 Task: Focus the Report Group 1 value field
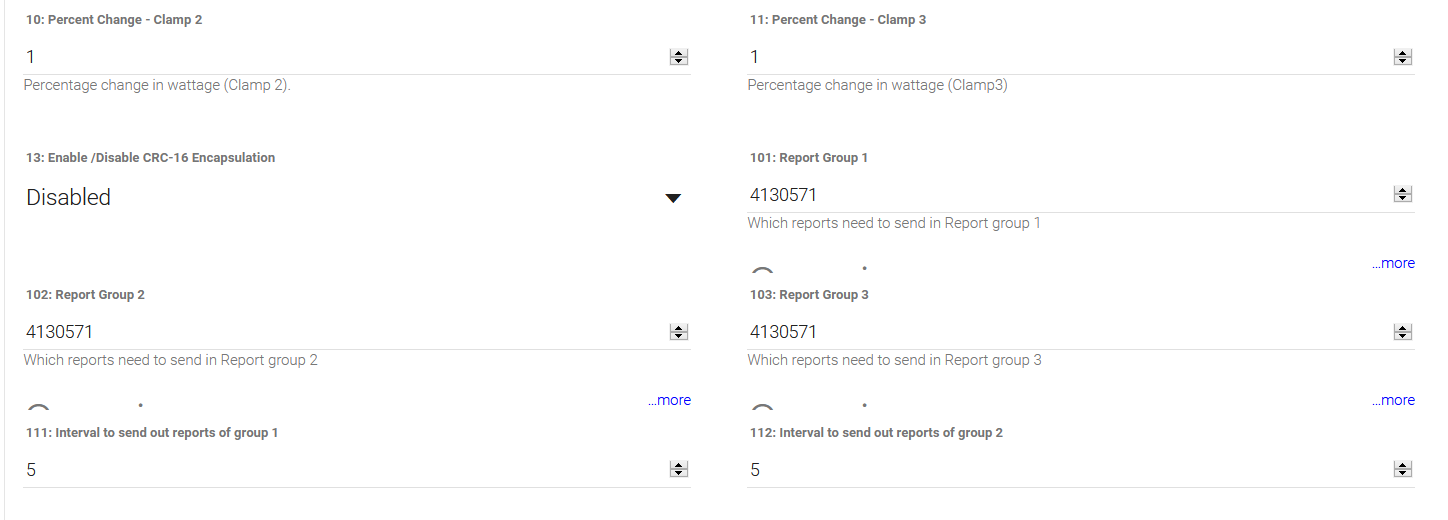pos(1065,195)
